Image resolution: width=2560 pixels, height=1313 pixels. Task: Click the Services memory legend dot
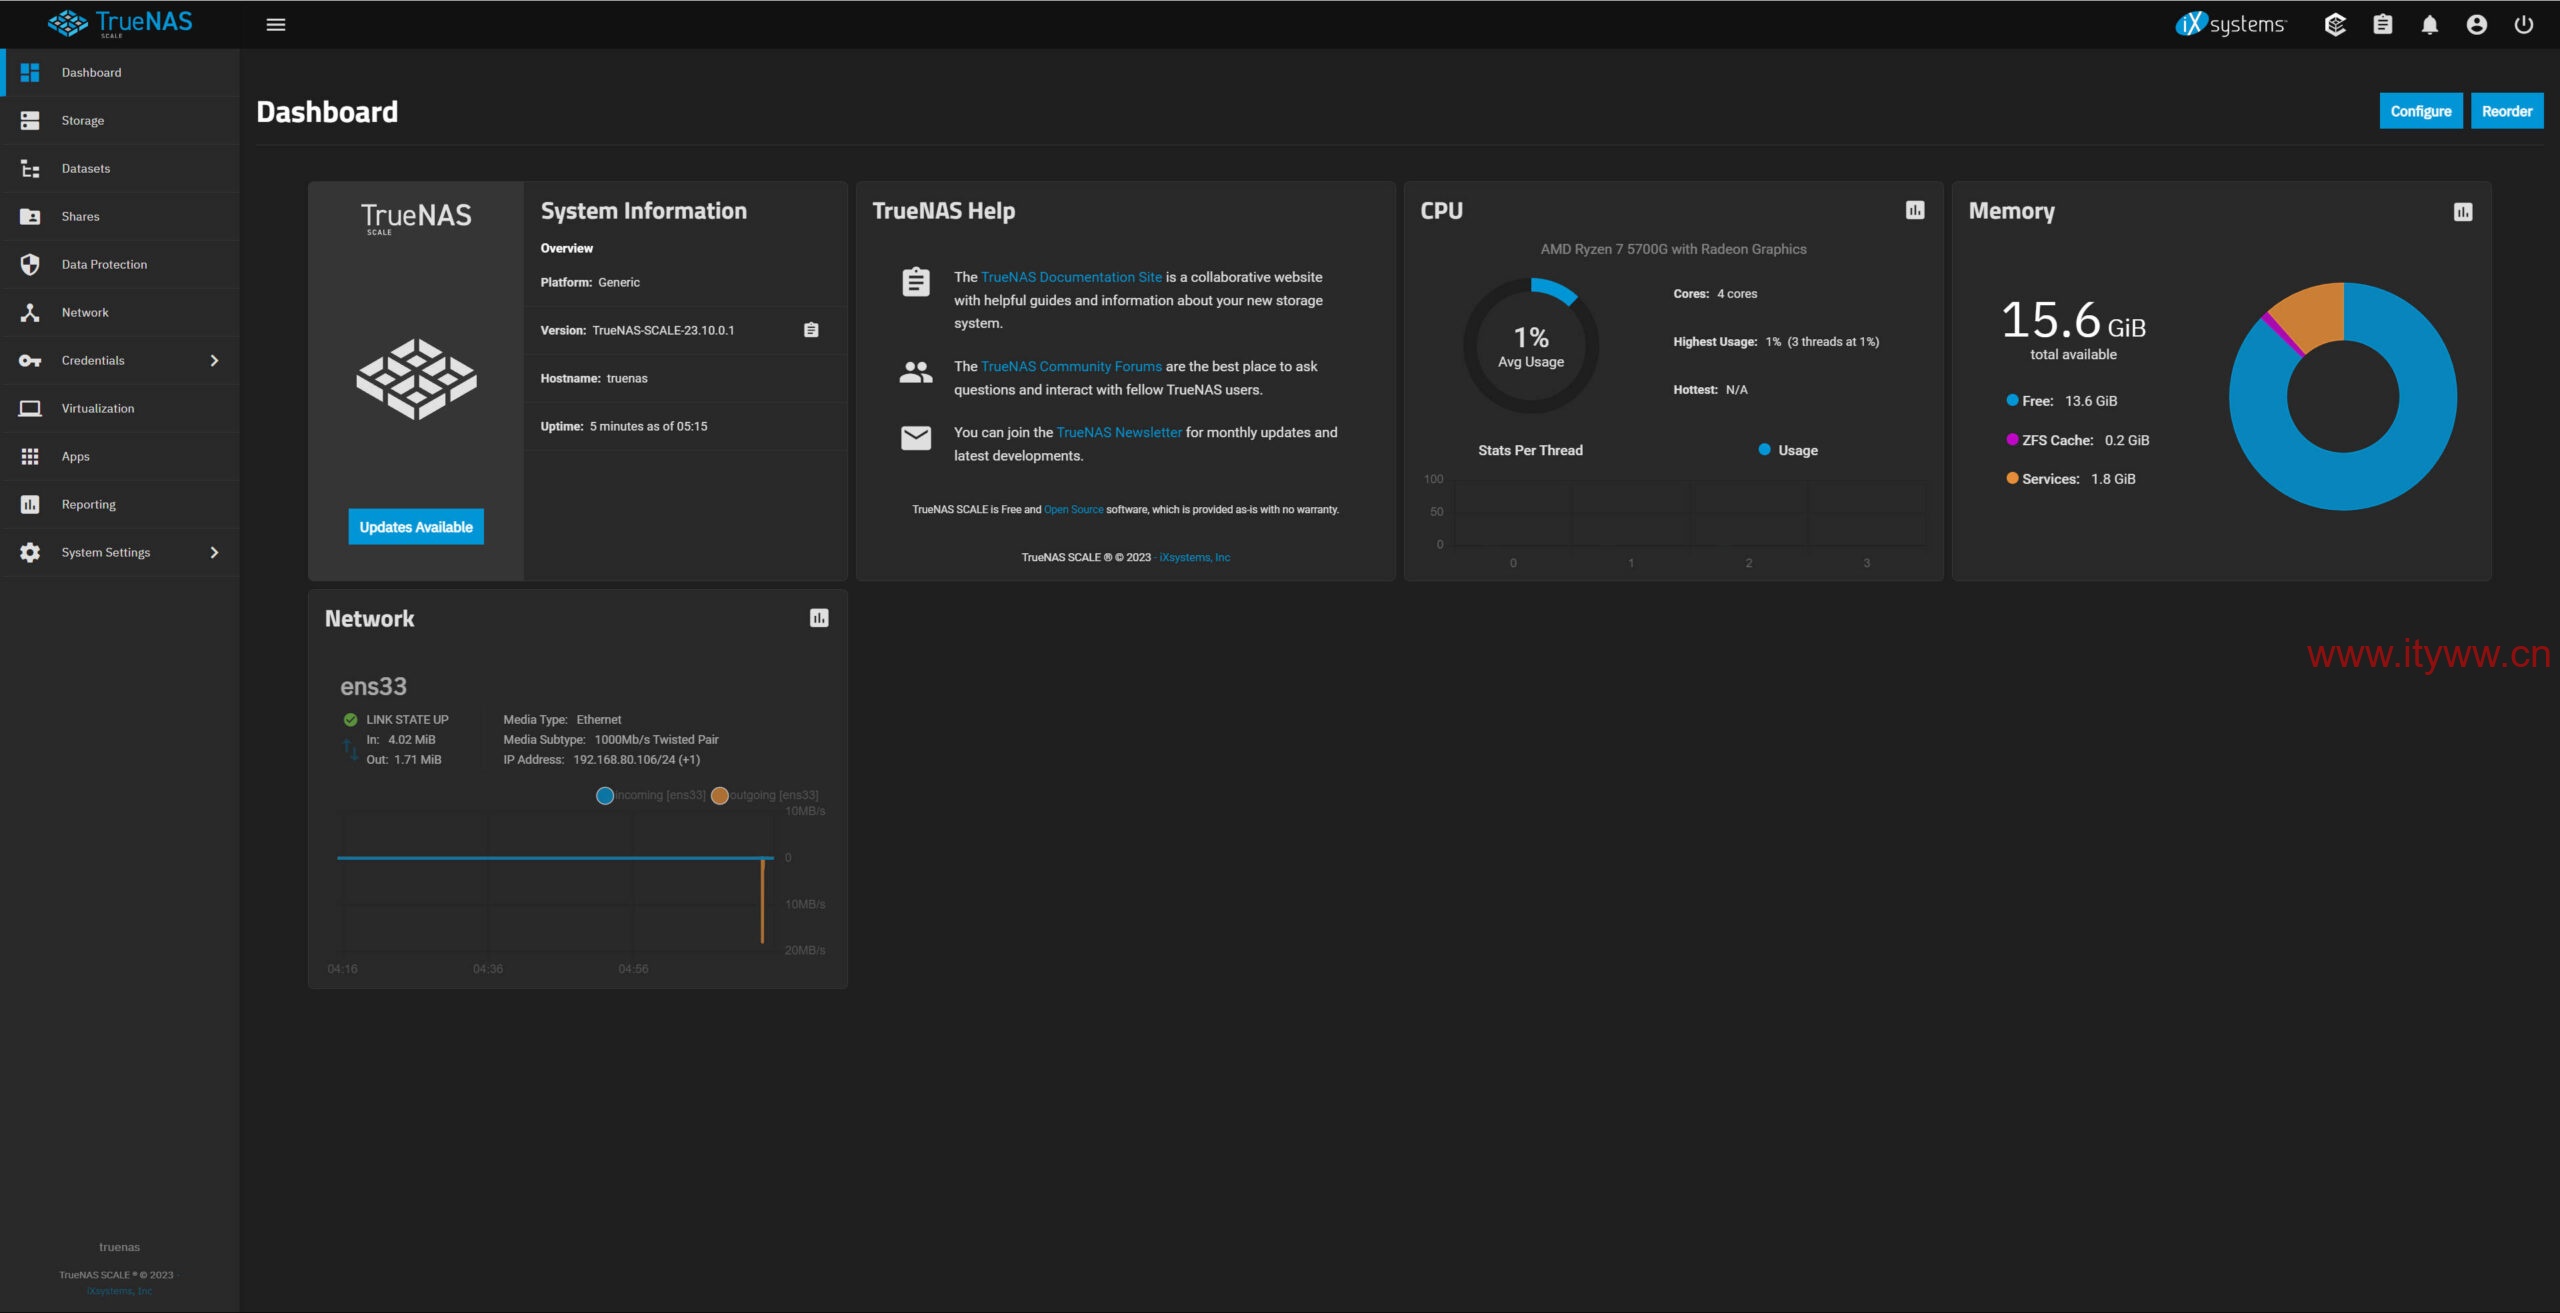[x=2012, y=478]
